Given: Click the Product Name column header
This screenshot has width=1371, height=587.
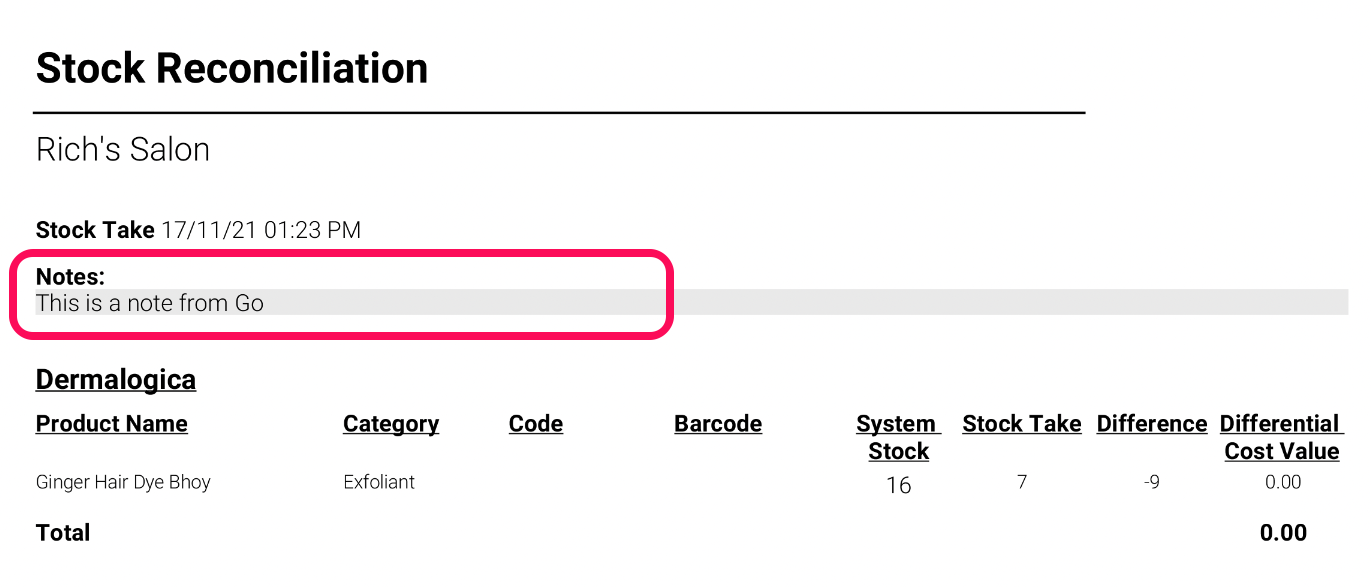Looking at the screenshot, I should pos(112,424).
